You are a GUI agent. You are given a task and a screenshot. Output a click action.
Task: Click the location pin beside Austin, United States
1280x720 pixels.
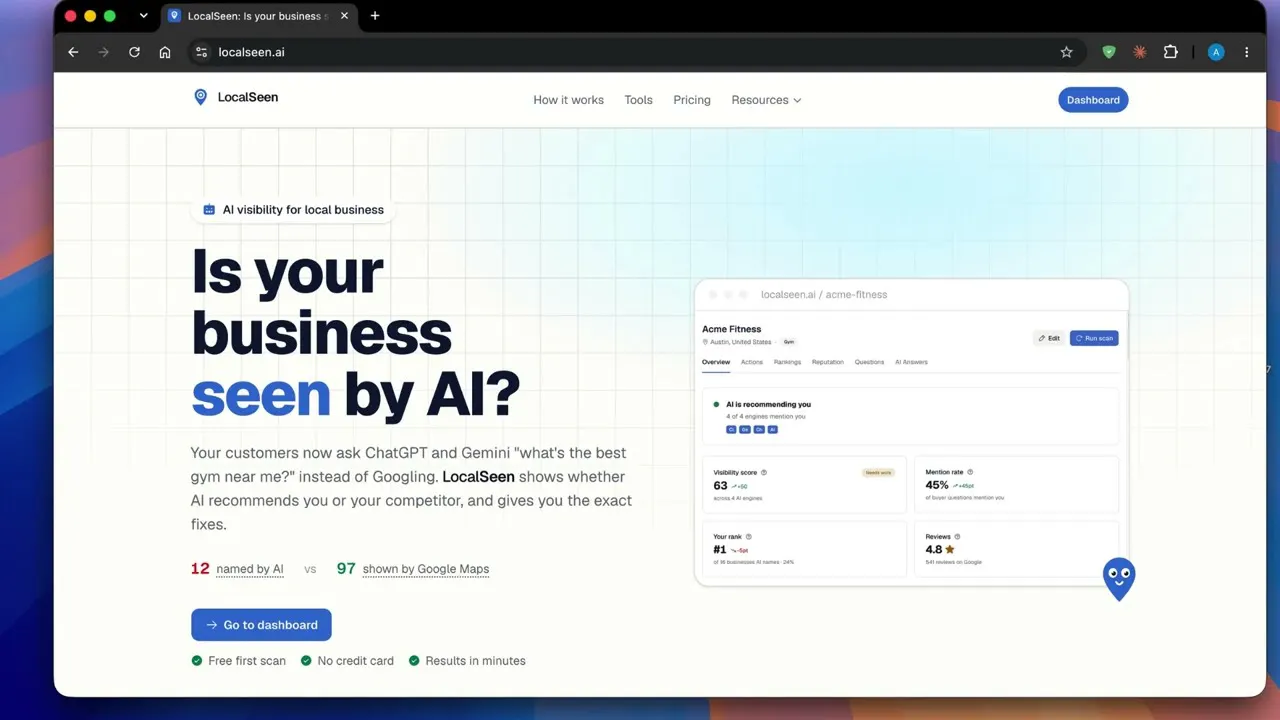pos(705,342)
